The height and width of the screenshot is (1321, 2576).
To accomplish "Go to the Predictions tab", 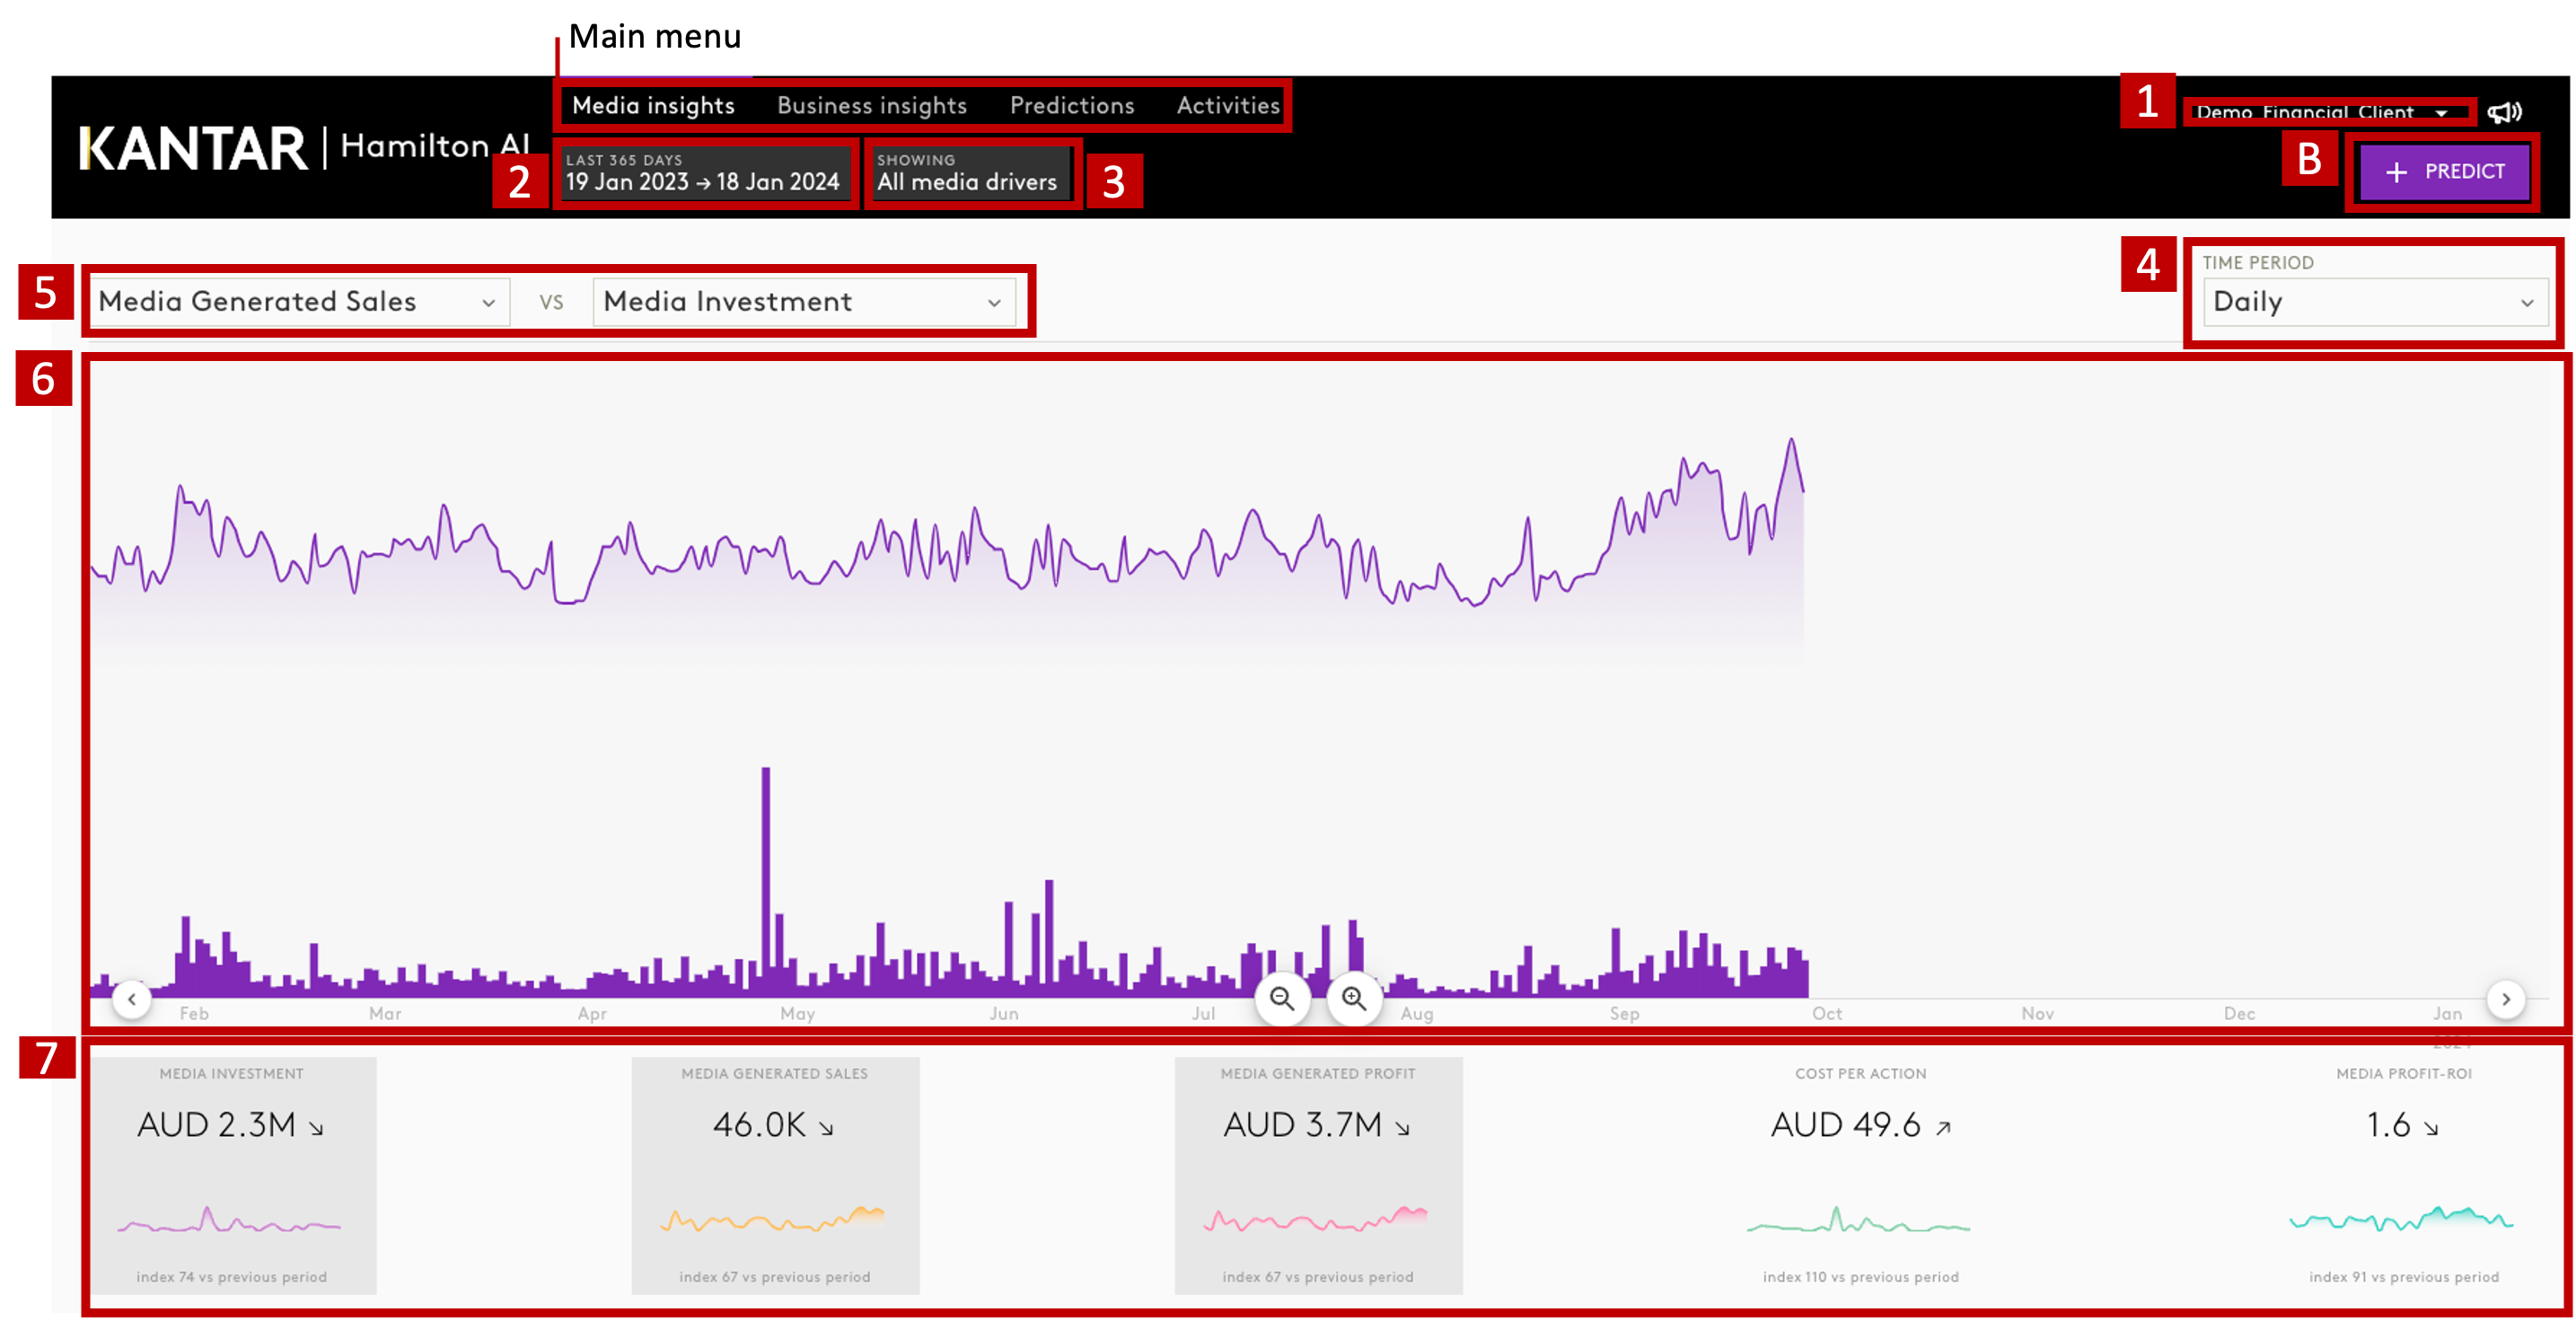I will coord(1071,105).
